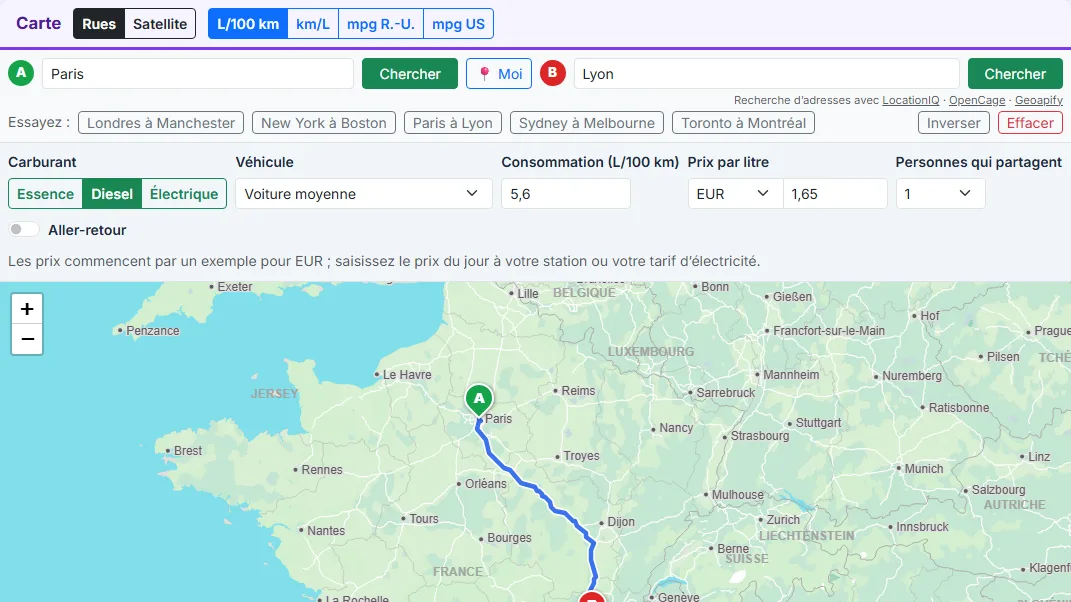Open the LocationIQ link

910,100
